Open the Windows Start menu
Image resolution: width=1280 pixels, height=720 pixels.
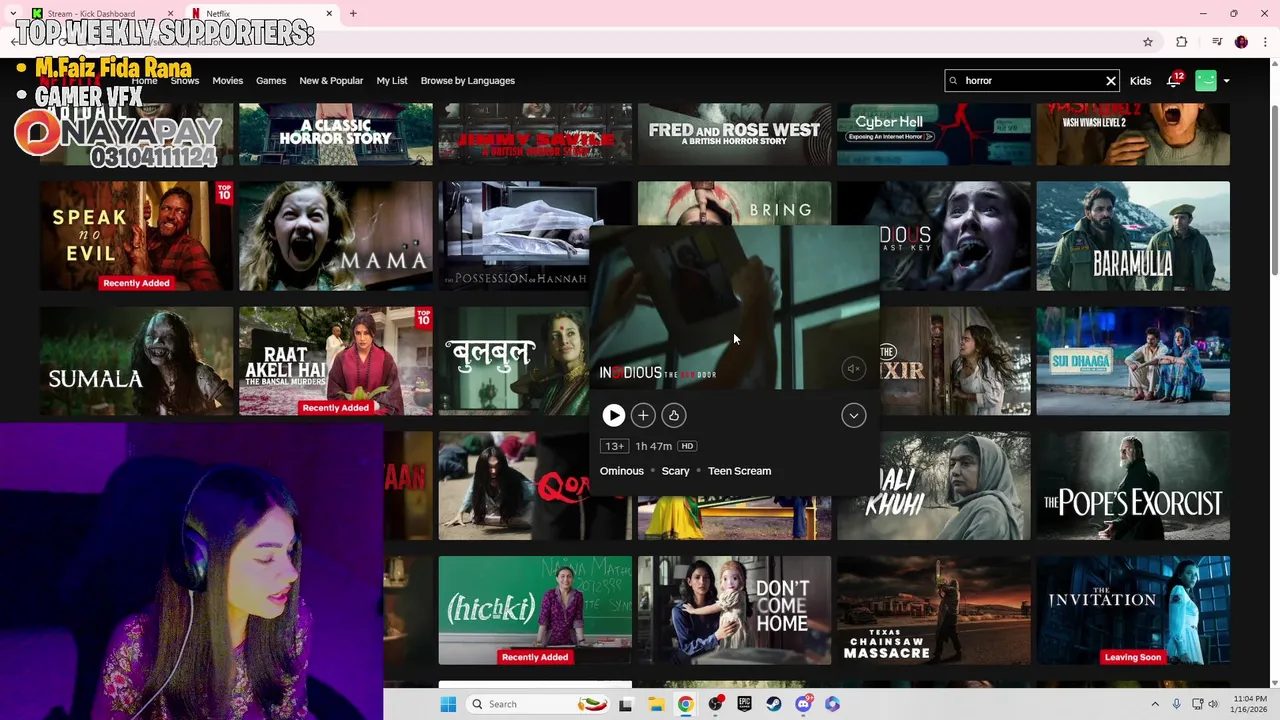[448, 704]
